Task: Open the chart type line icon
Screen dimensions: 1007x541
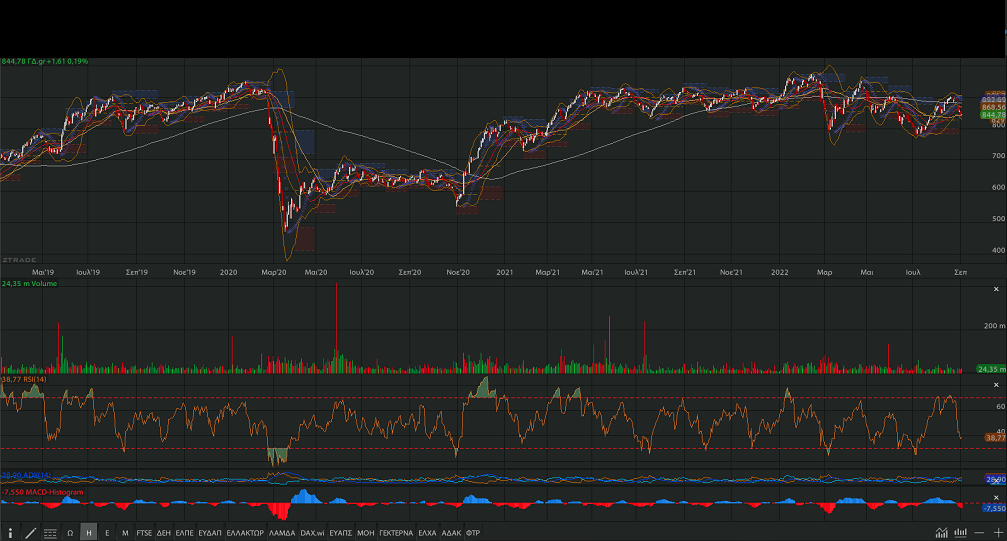Action: click(941, 533)
